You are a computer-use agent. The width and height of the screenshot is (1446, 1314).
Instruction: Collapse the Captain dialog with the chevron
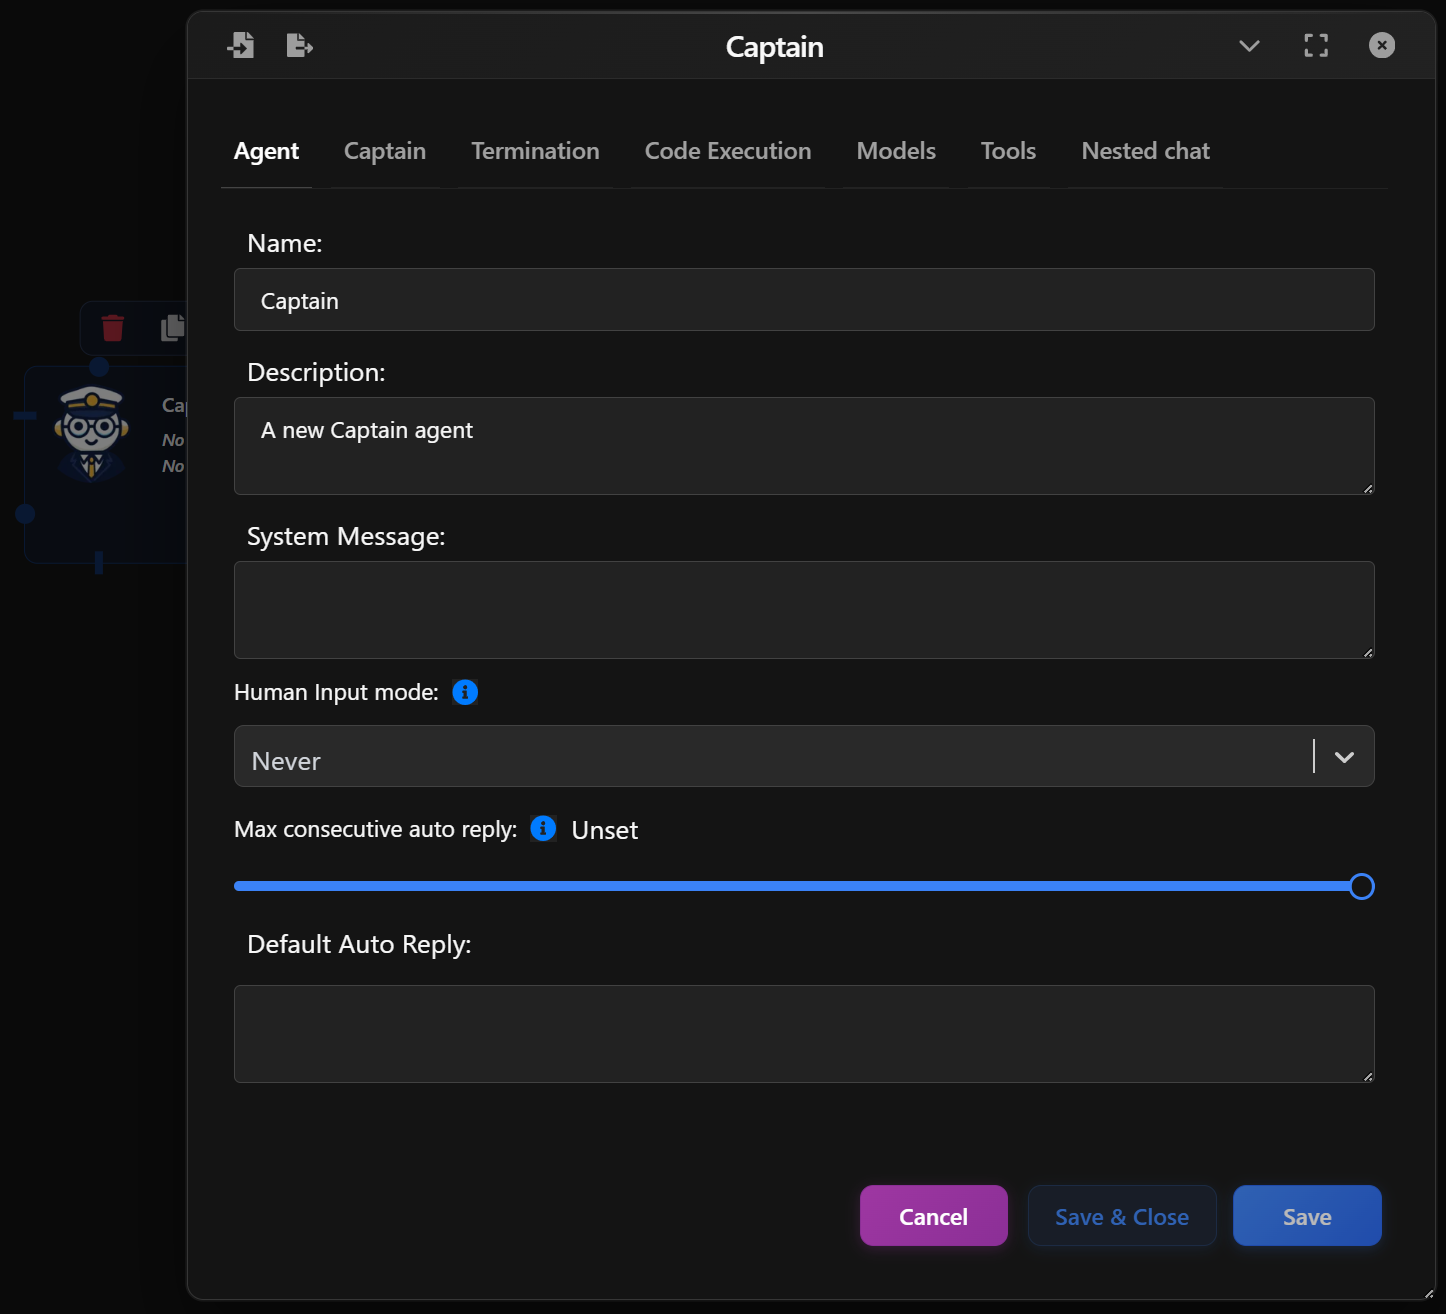pyautogui.click(x=1248, y=46)
